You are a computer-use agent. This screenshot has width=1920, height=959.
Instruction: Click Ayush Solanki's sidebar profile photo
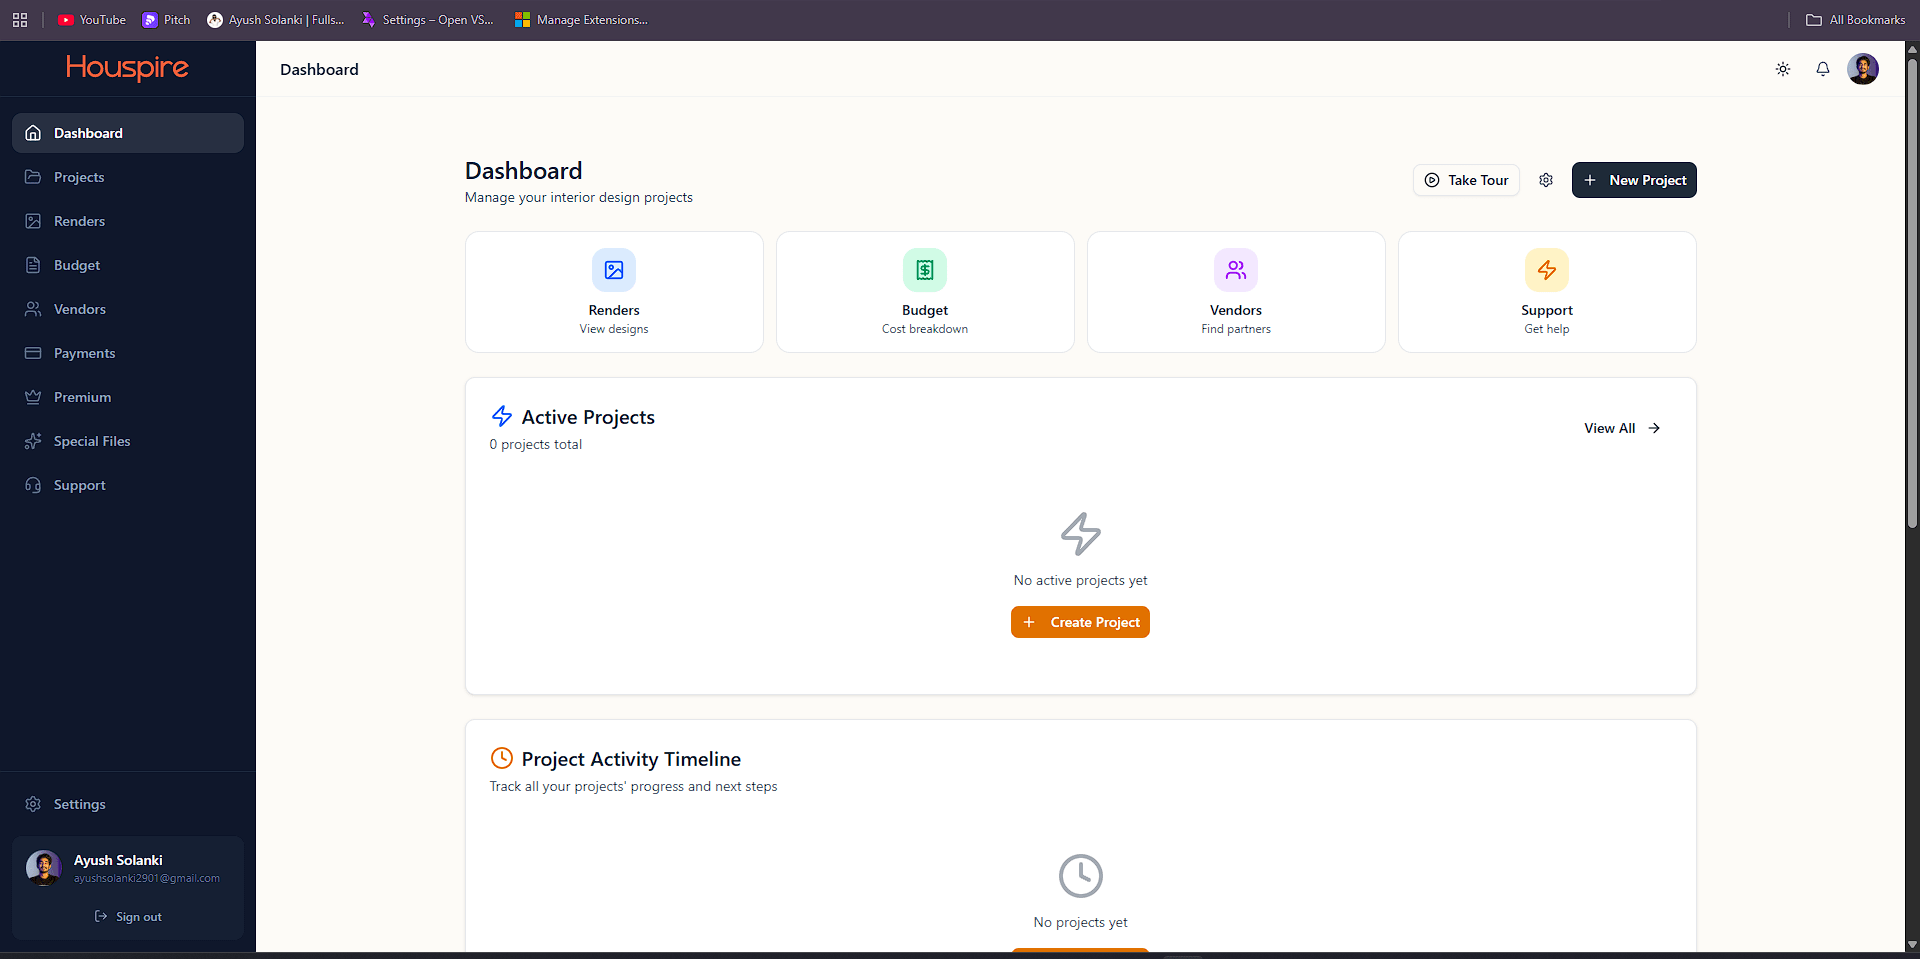[x=44, y=868]
